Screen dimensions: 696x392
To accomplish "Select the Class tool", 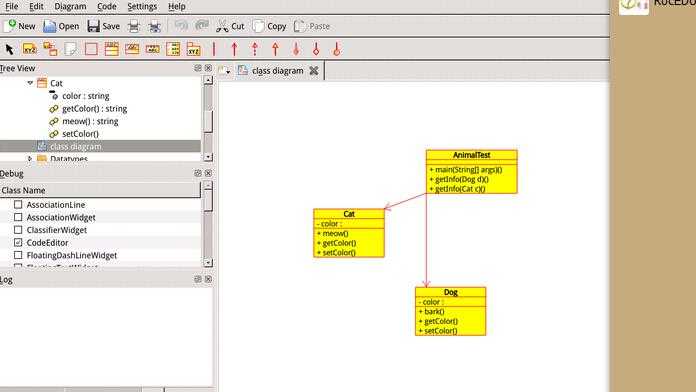I will click(111, 49).
